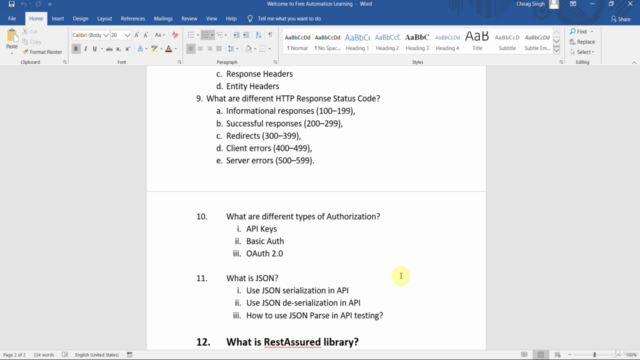Toggle Justify alignment
The width and height of the screenshot is (640, 360).
point(219,49)
